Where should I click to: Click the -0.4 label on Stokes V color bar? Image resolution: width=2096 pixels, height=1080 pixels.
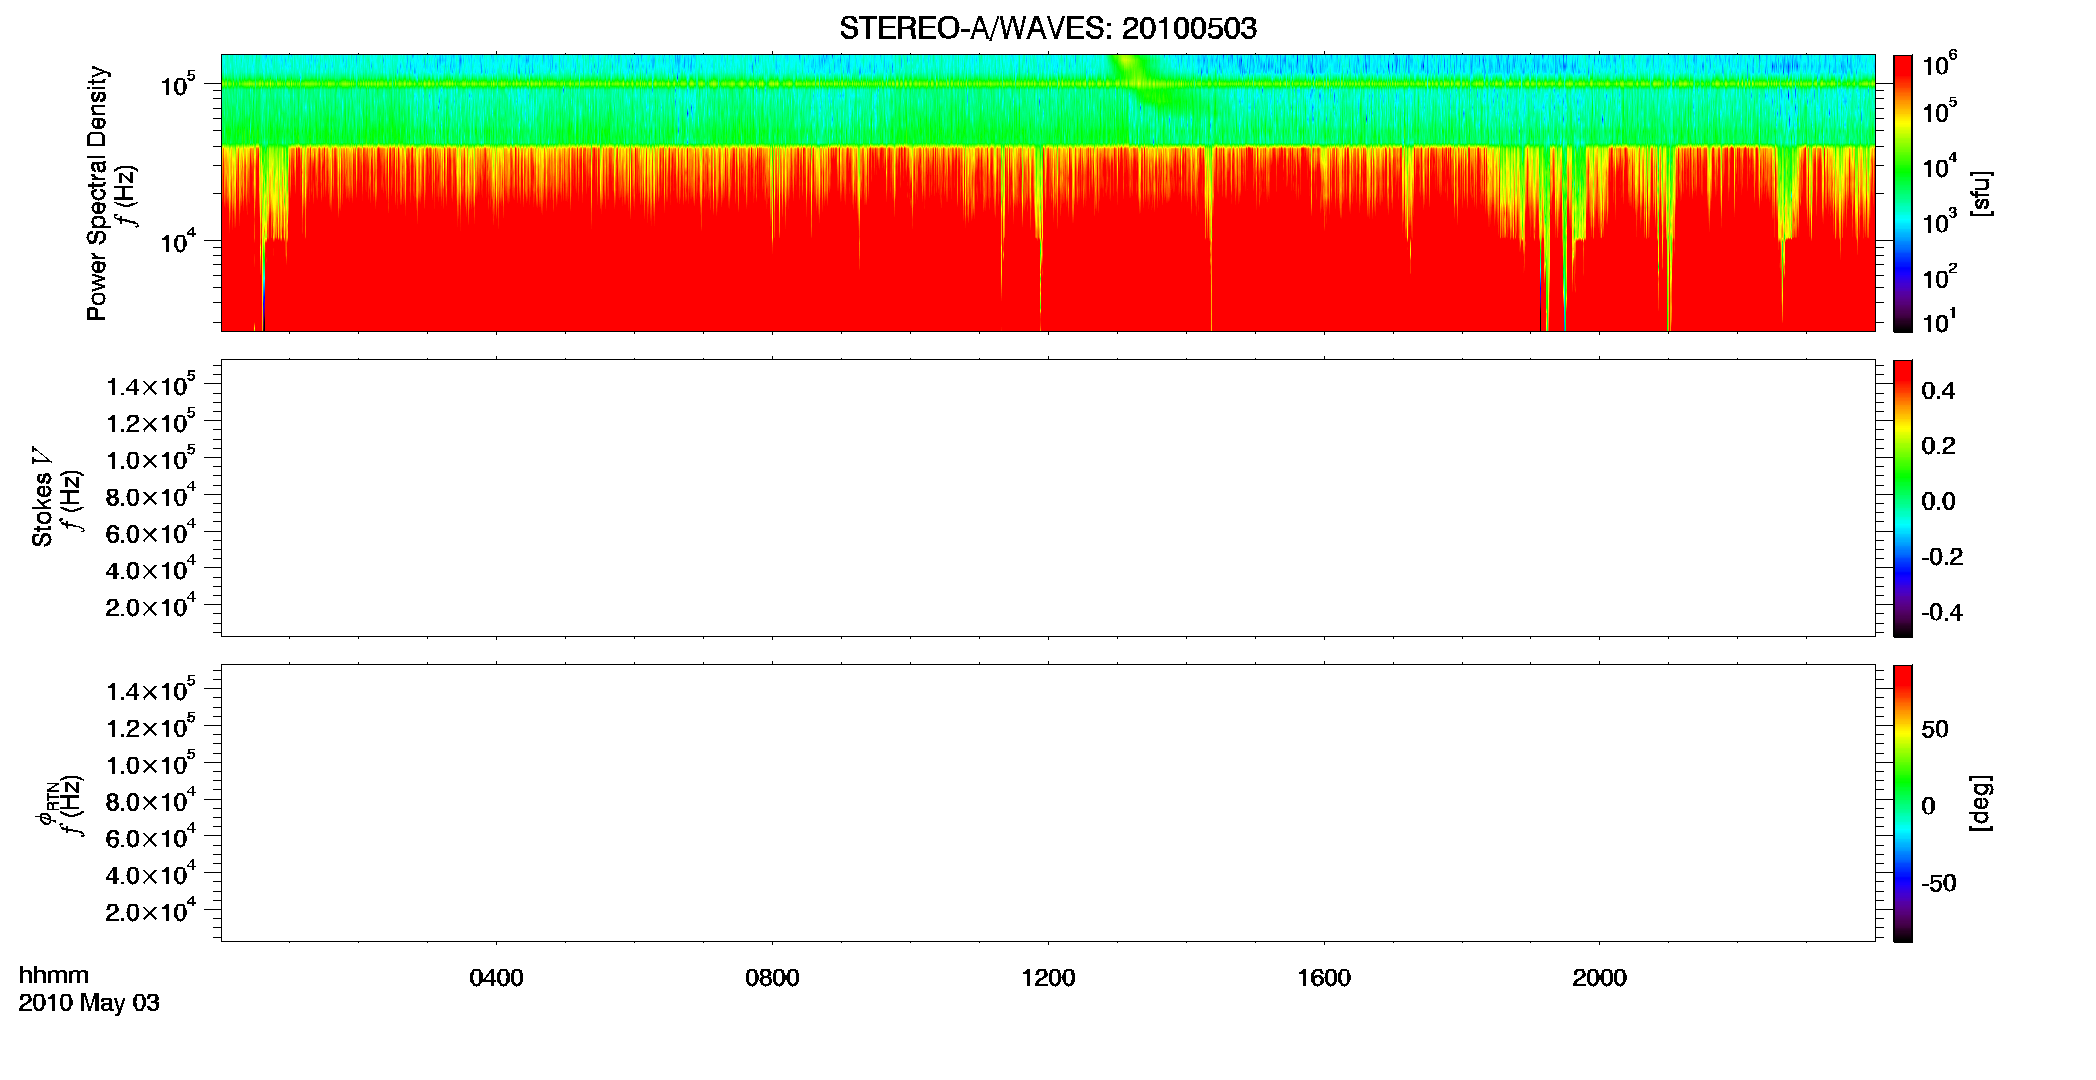(1942, 613)
